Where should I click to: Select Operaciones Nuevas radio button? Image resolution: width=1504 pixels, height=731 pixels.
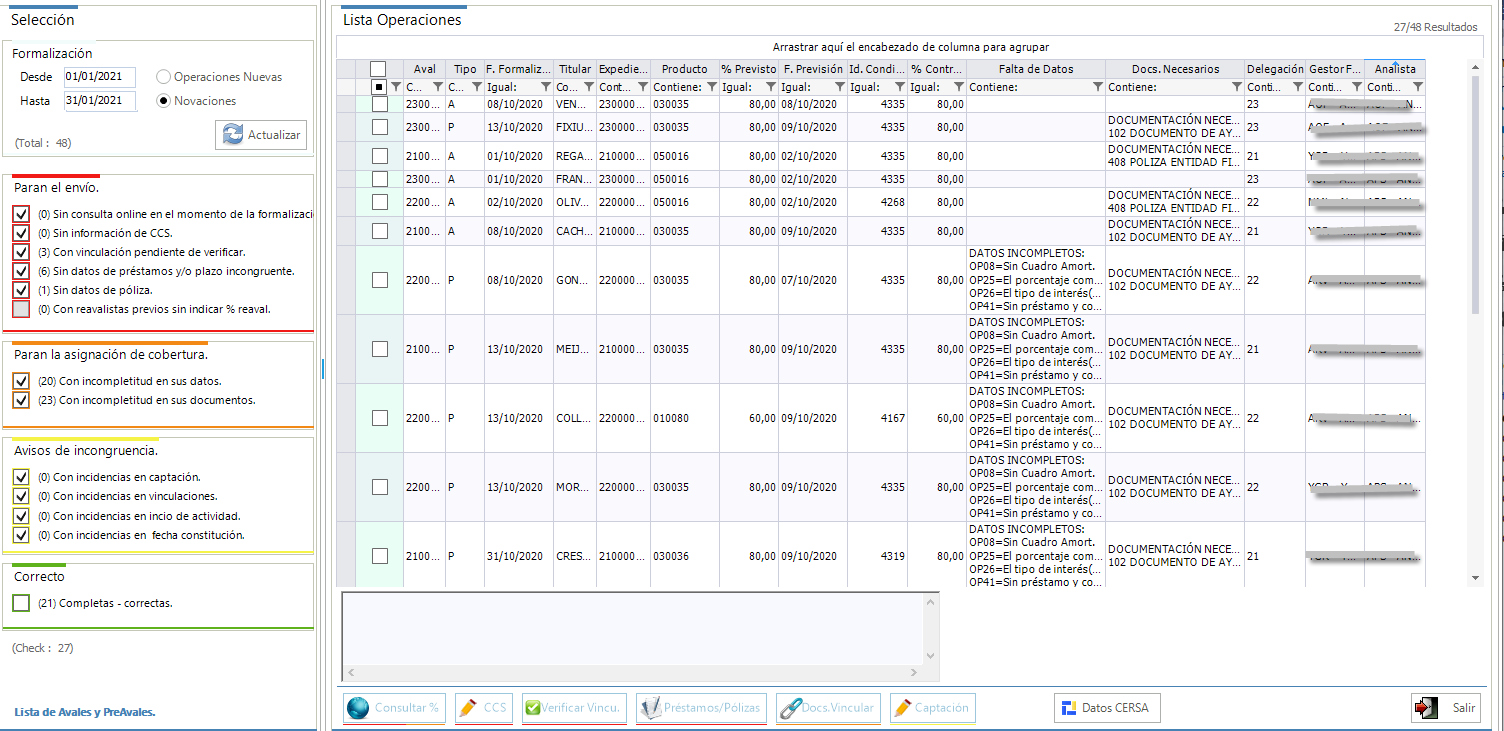click(x=164, y=77)
